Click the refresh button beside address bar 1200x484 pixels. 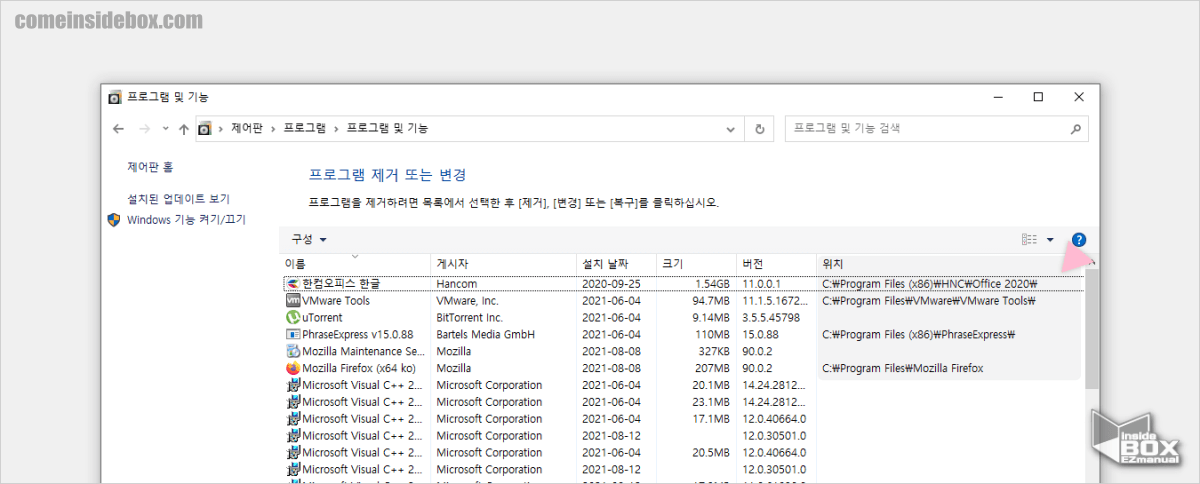click(x=760, y=129)
